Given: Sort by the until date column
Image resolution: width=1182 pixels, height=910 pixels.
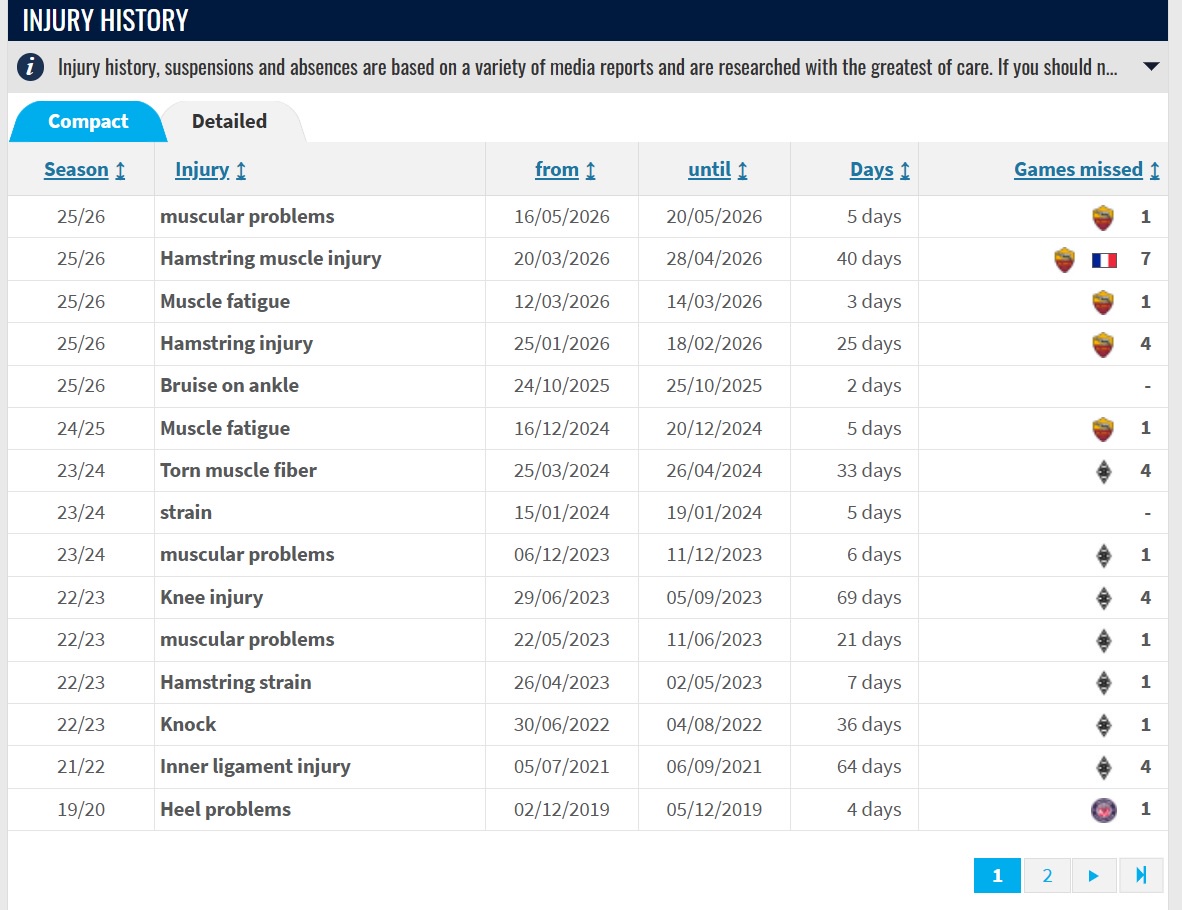Looking at the screenshot, I should (x=718, y=170).
